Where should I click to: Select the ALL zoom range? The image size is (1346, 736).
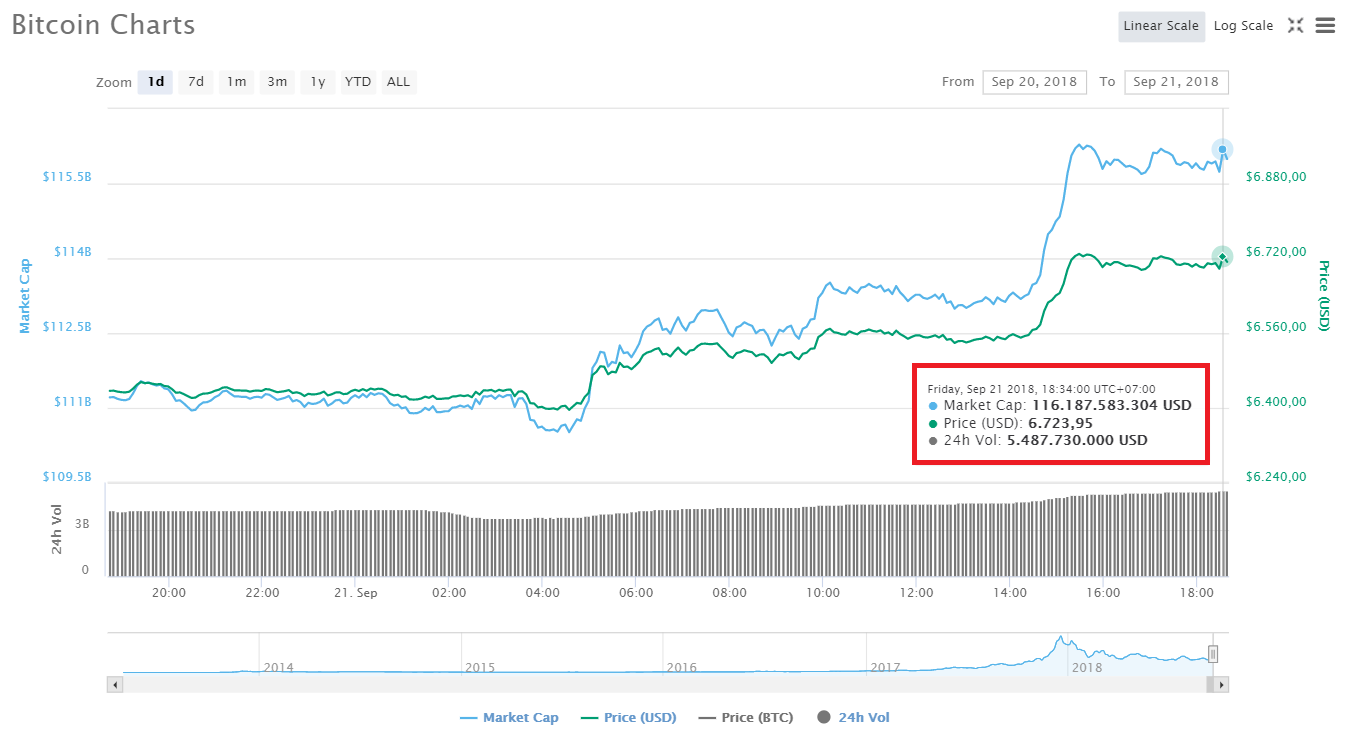coord(398,82)
